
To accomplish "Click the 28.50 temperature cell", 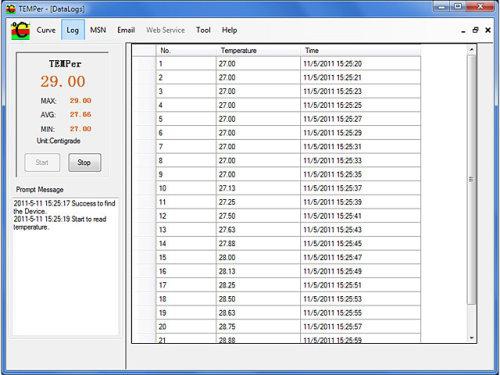I will pos(258,299).
